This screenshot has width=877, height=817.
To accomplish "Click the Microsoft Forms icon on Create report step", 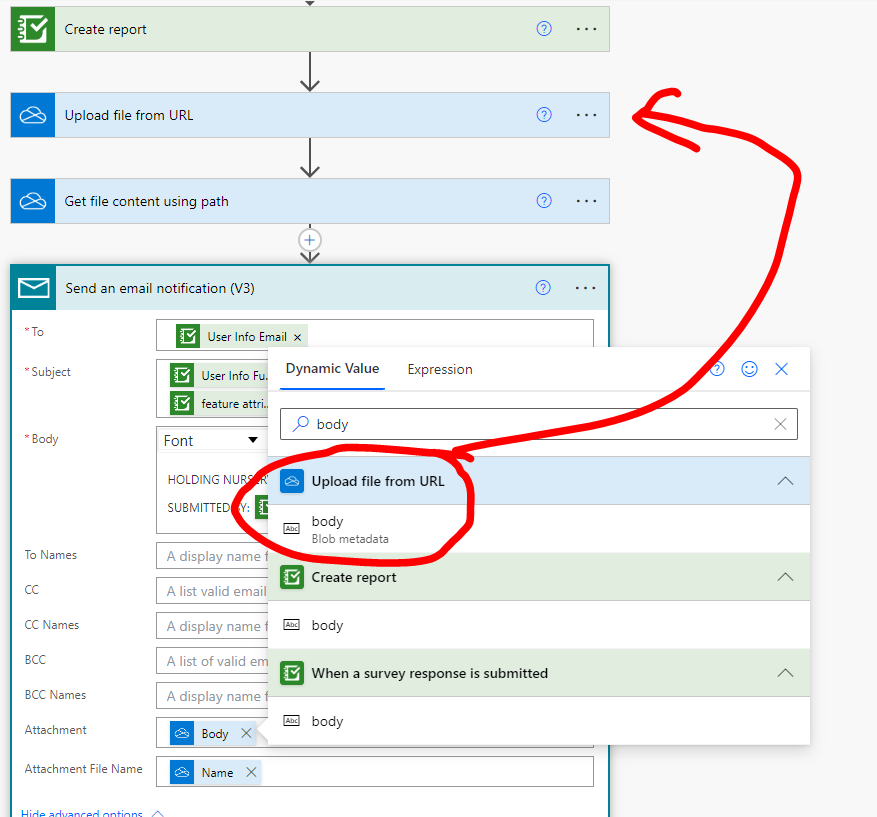I will pyautogui.click(x=31, y=29).
